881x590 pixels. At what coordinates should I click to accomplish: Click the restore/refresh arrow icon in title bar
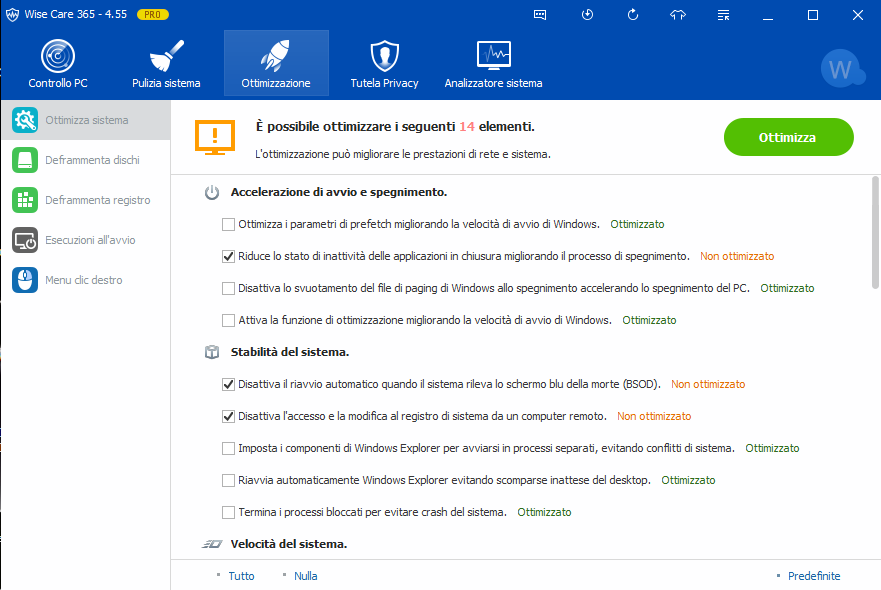[x=633, y=15]
